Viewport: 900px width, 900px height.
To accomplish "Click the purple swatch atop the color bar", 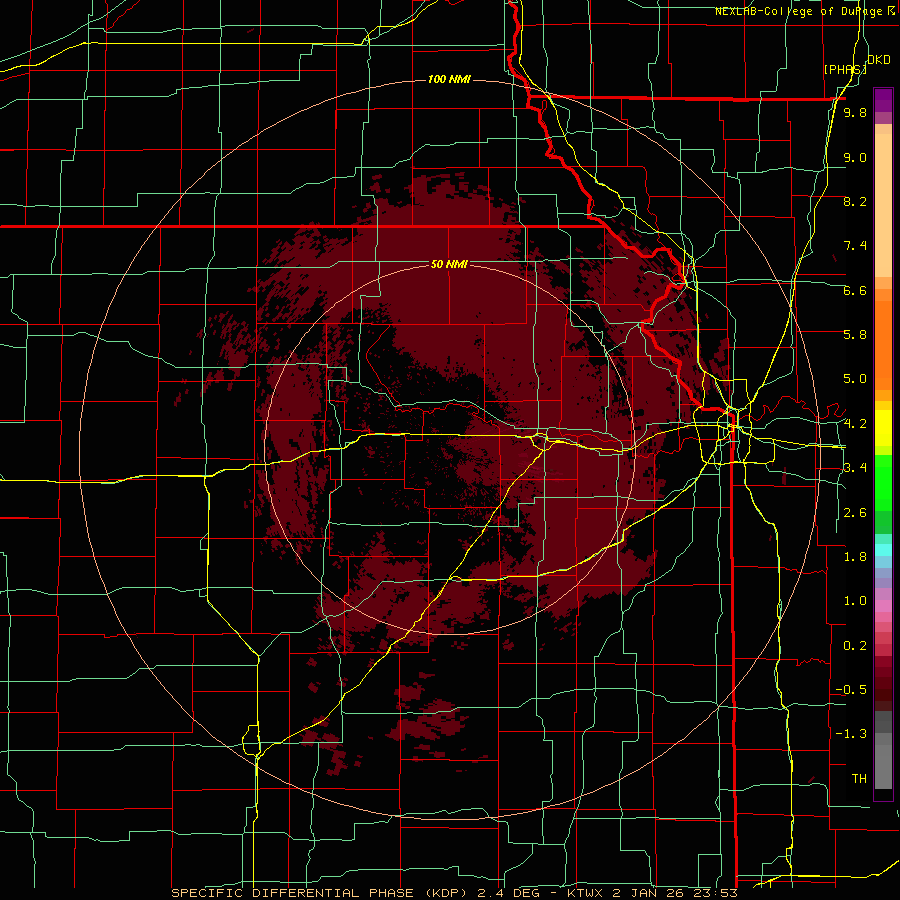I will (883, 100).
